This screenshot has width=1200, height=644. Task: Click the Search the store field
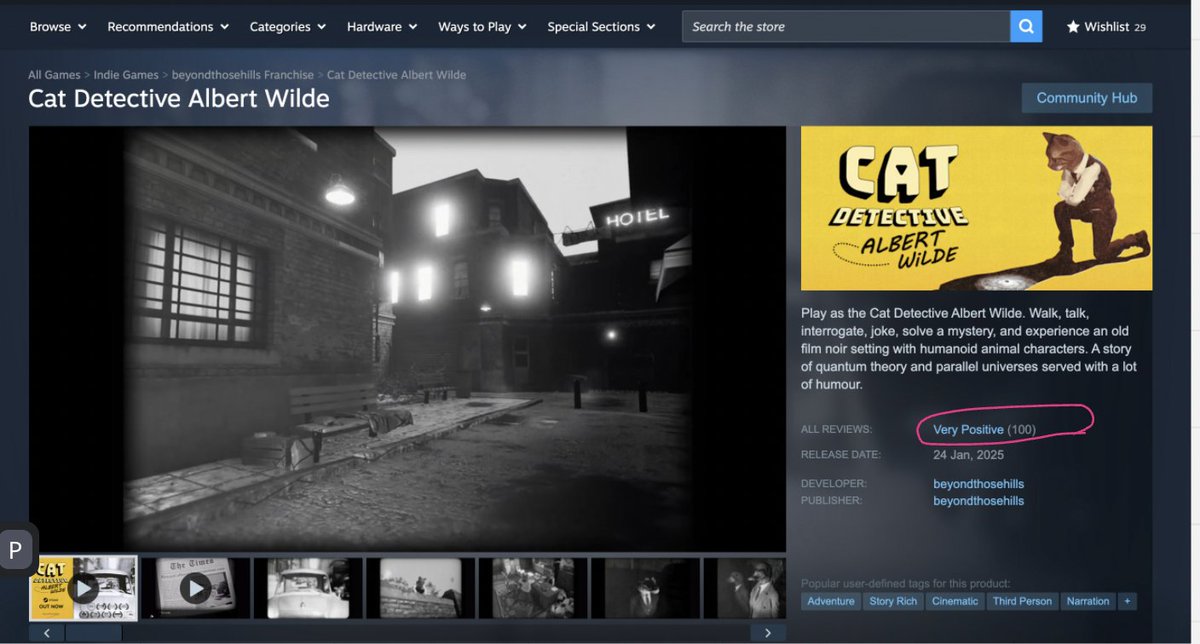coord(846,27)
